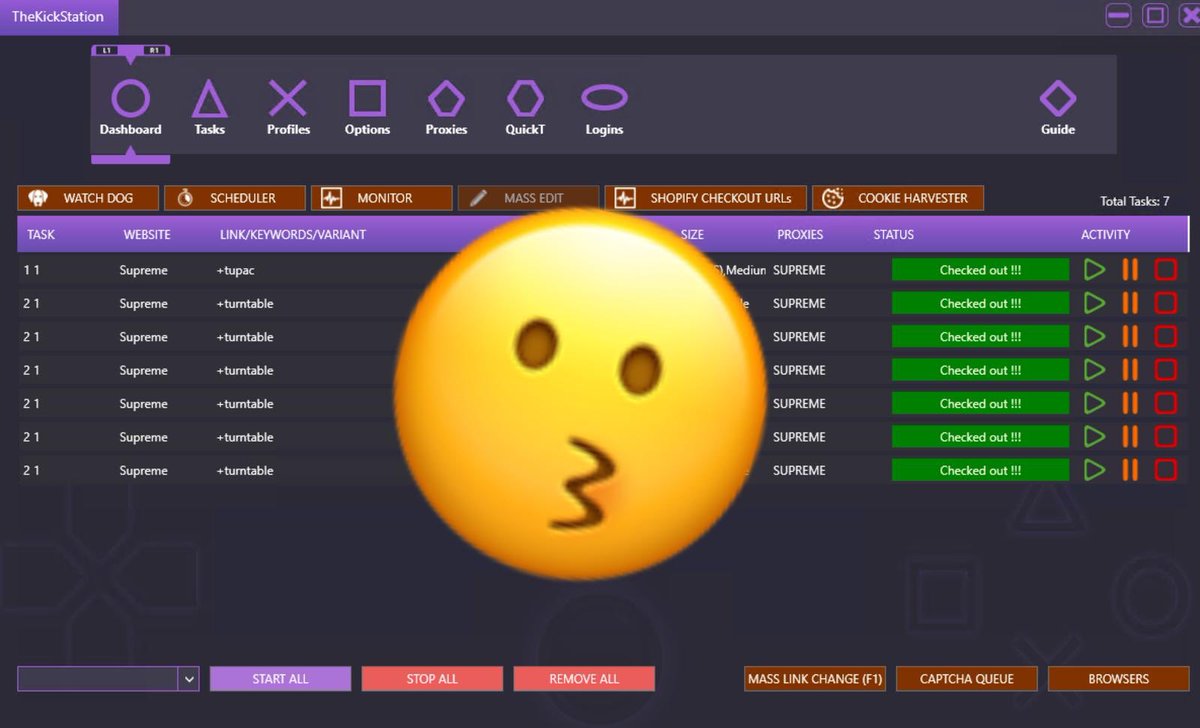Sort by the WEBSITE column header
The image size is (1200, 728).
[x=147, y=235]
